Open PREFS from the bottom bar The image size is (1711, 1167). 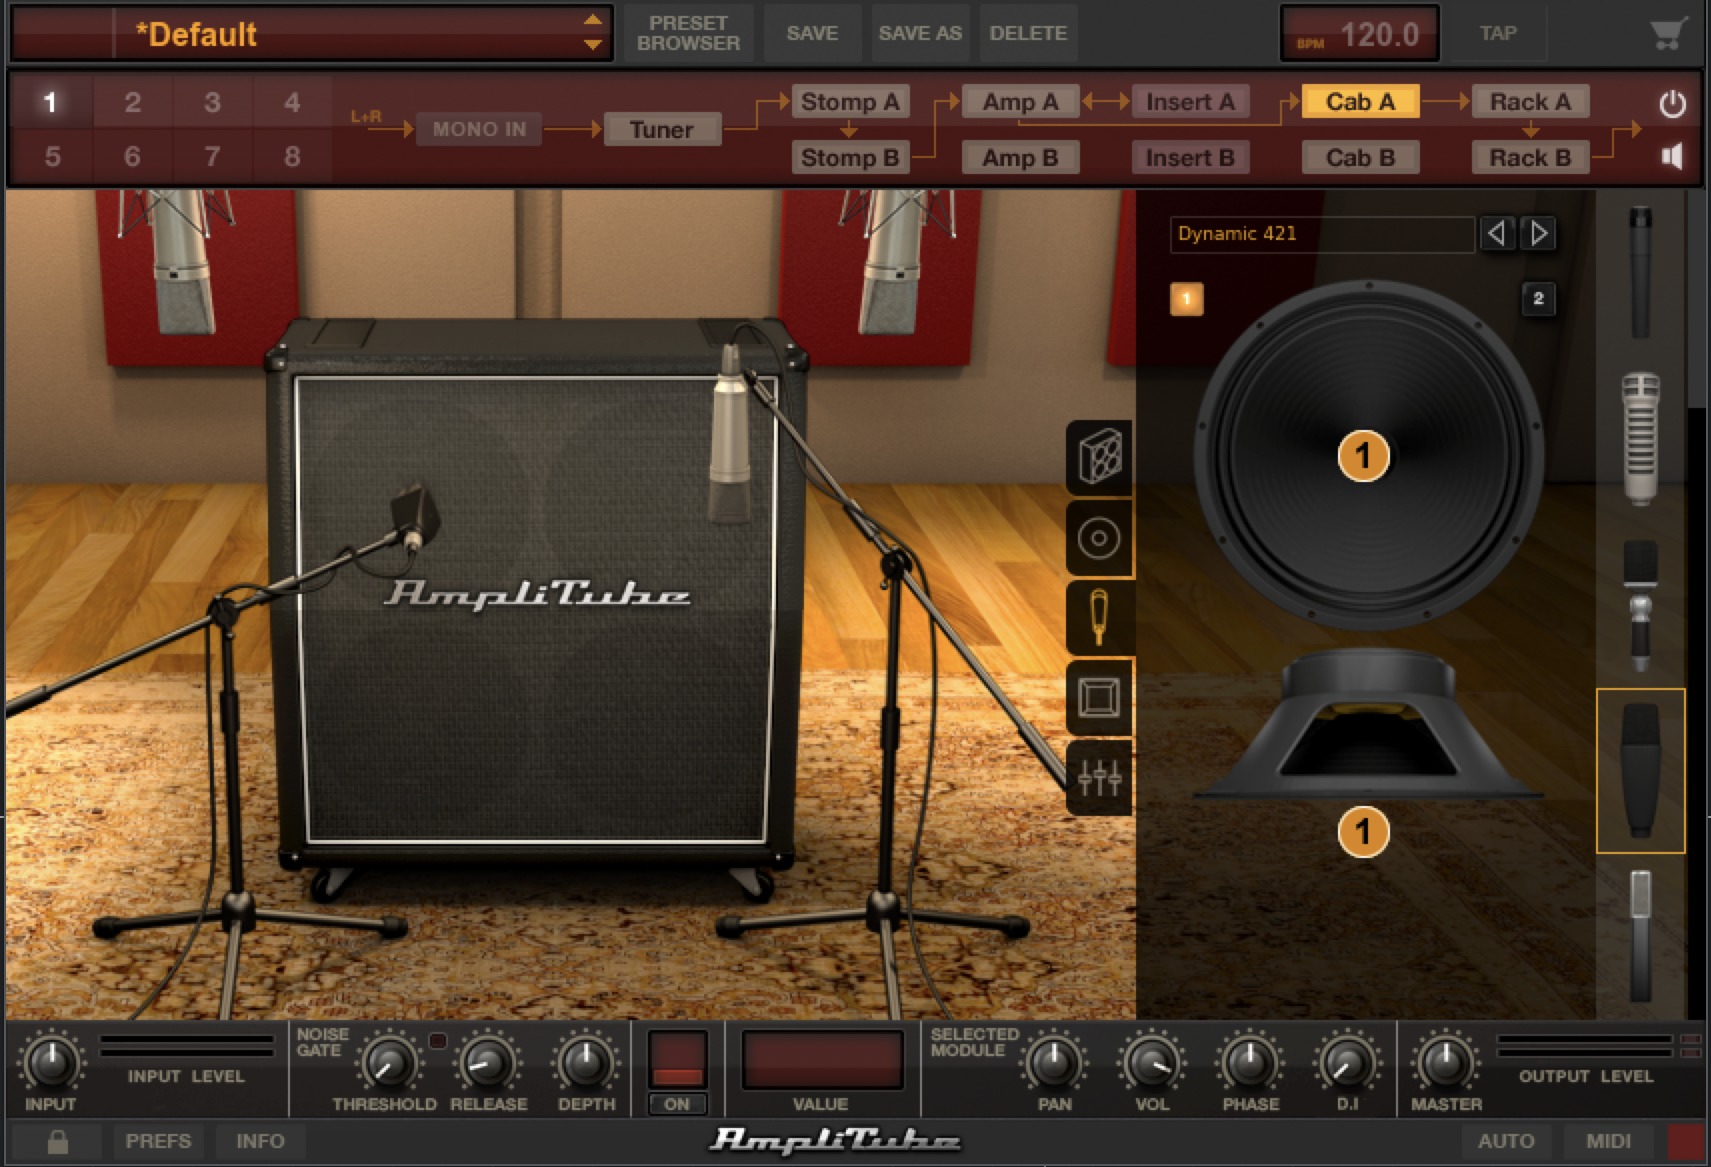(x=158, y=1141)
